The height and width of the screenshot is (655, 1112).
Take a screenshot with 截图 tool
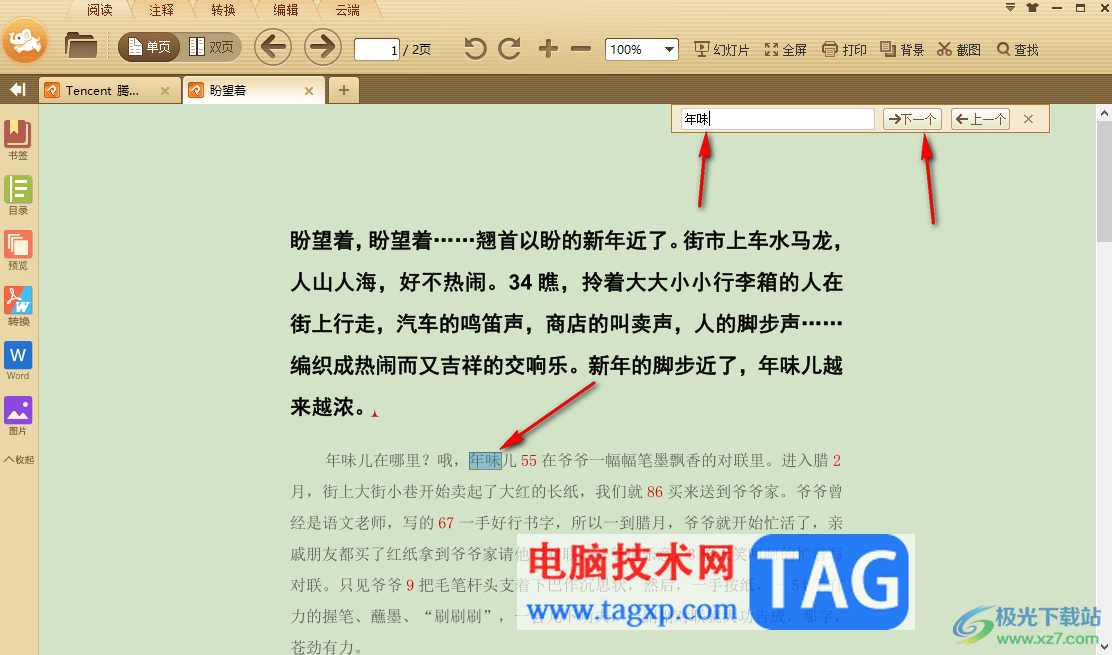[959, 50]
